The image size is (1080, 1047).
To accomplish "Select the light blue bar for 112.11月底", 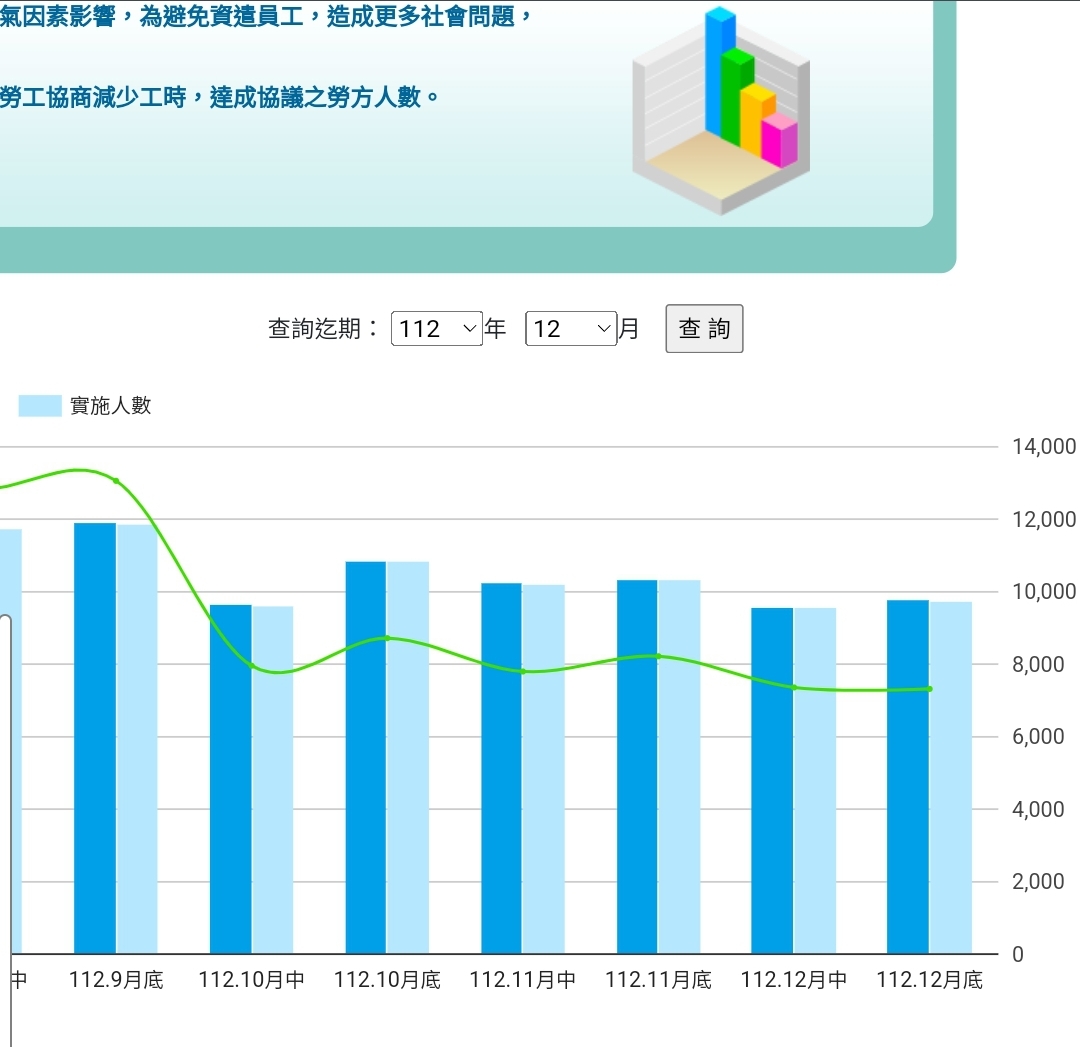I will click(x=679, y=767).
